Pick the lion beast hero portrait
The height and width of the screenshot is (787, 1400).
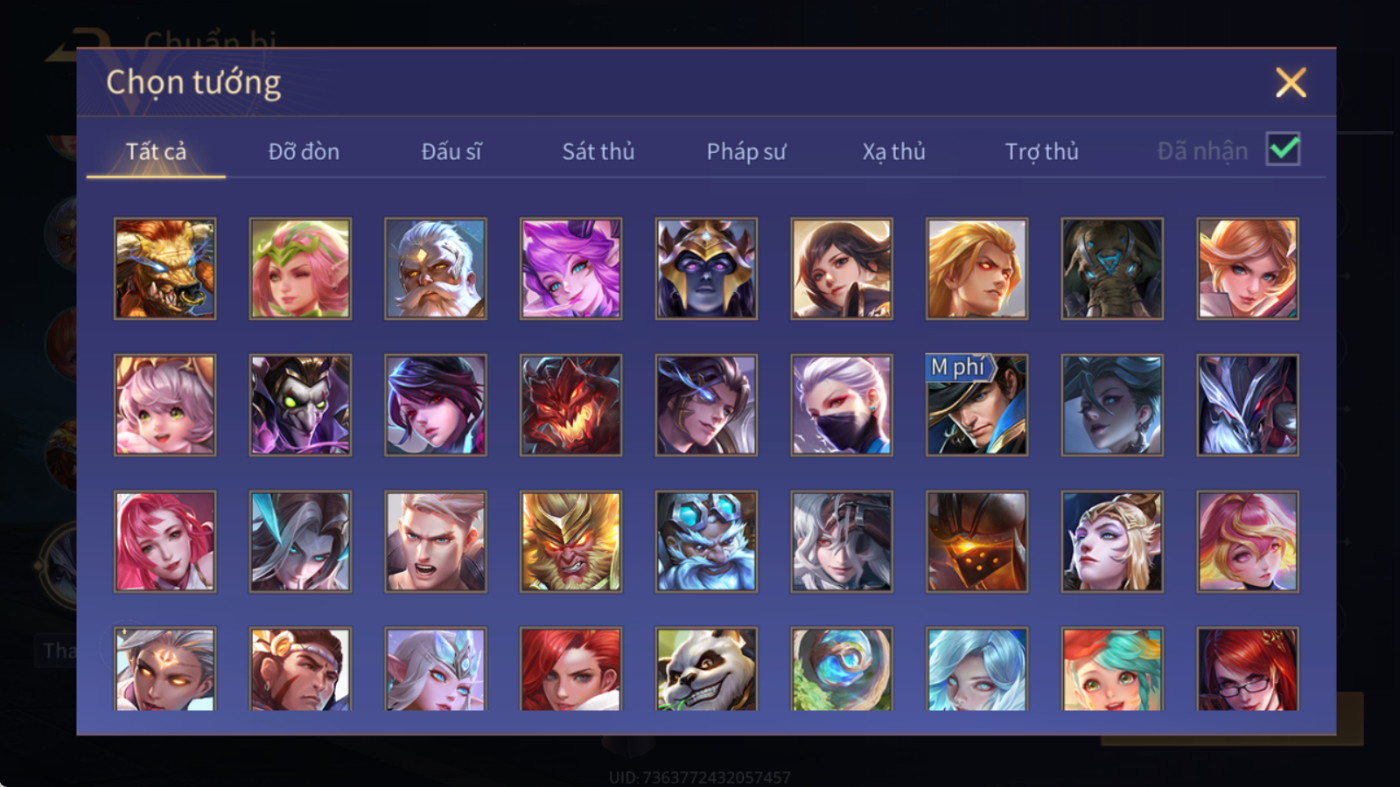[x=165, y=269]
